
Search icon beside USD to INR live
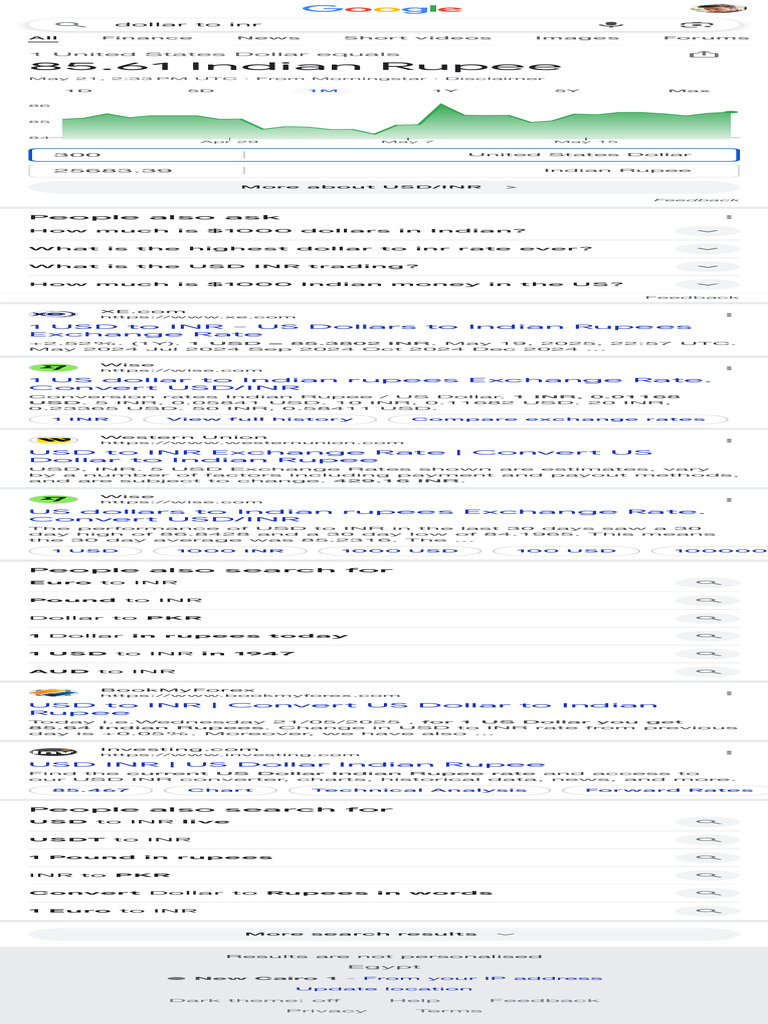(708, 822)
